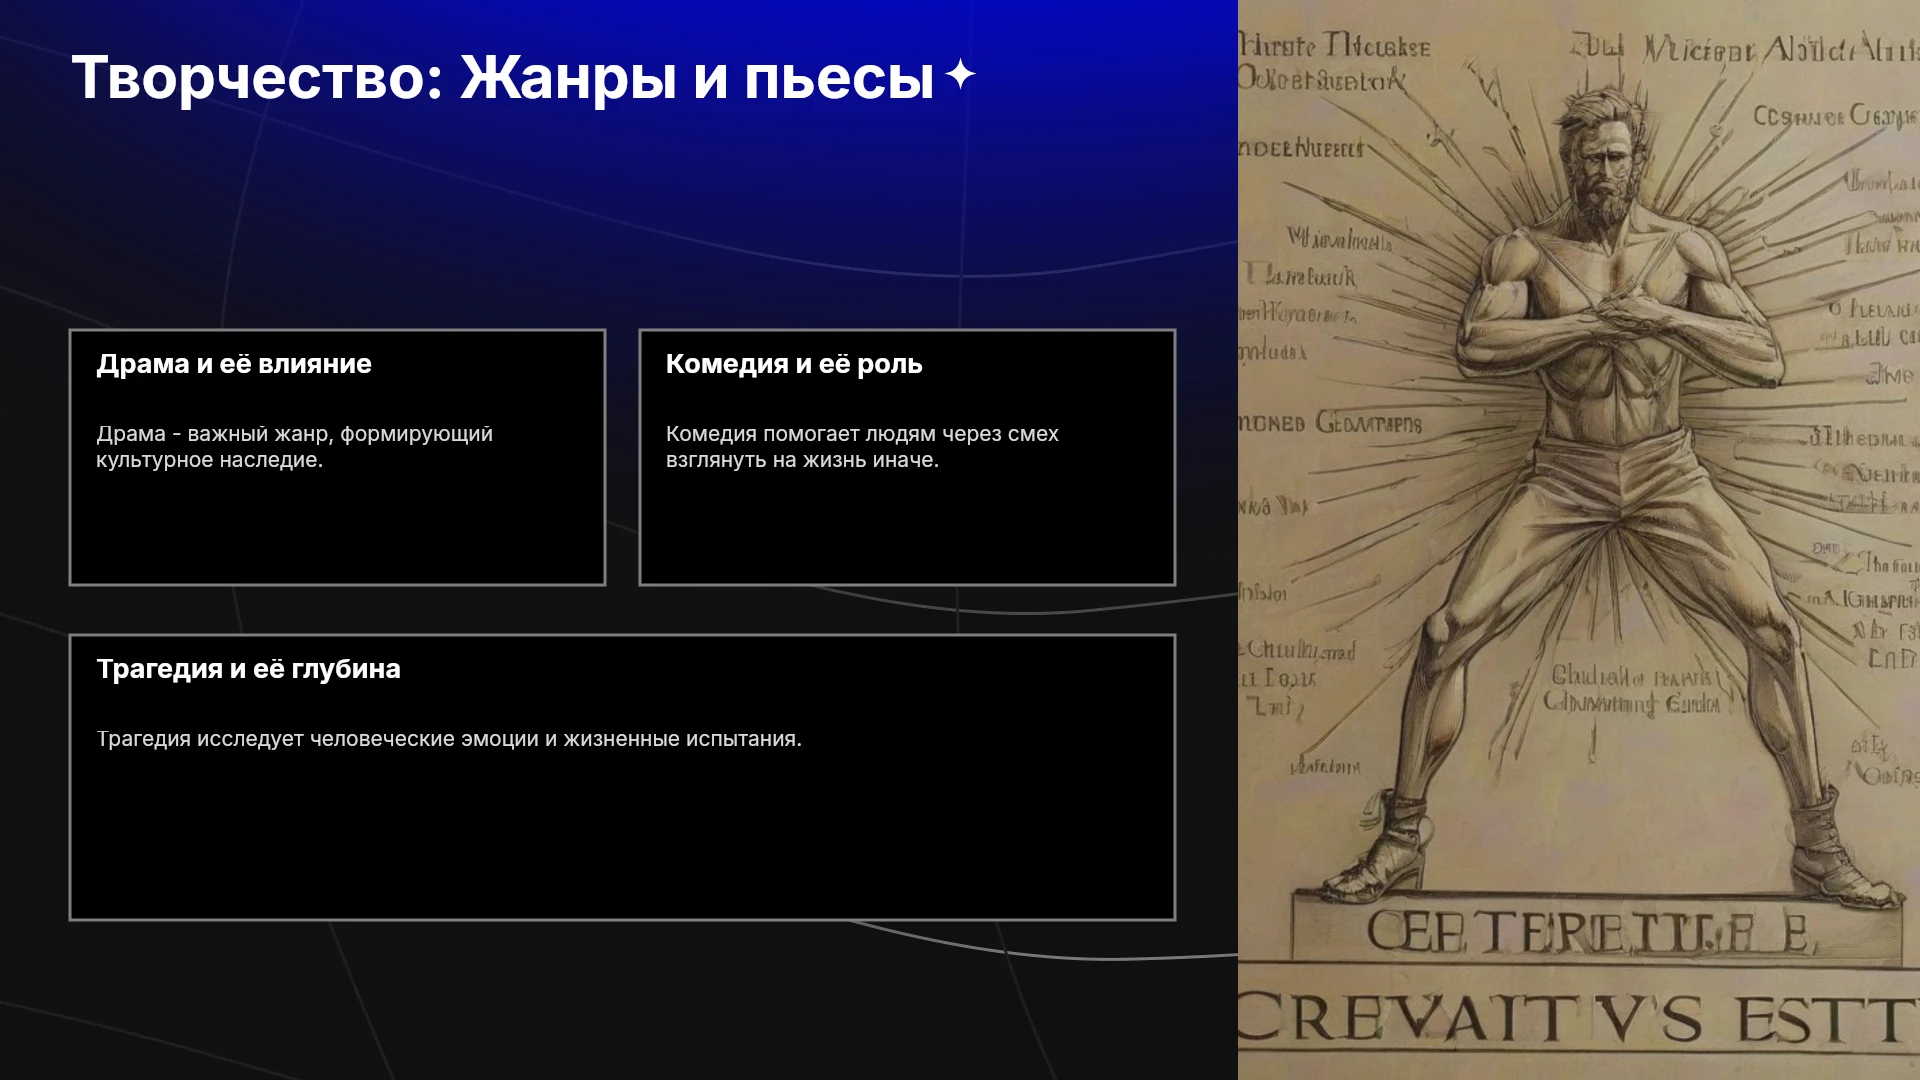1920x1080 pixels.
Task: Select the sentence "Трагедия исследует человеческие эмоции"
Action: coord(449,739)
